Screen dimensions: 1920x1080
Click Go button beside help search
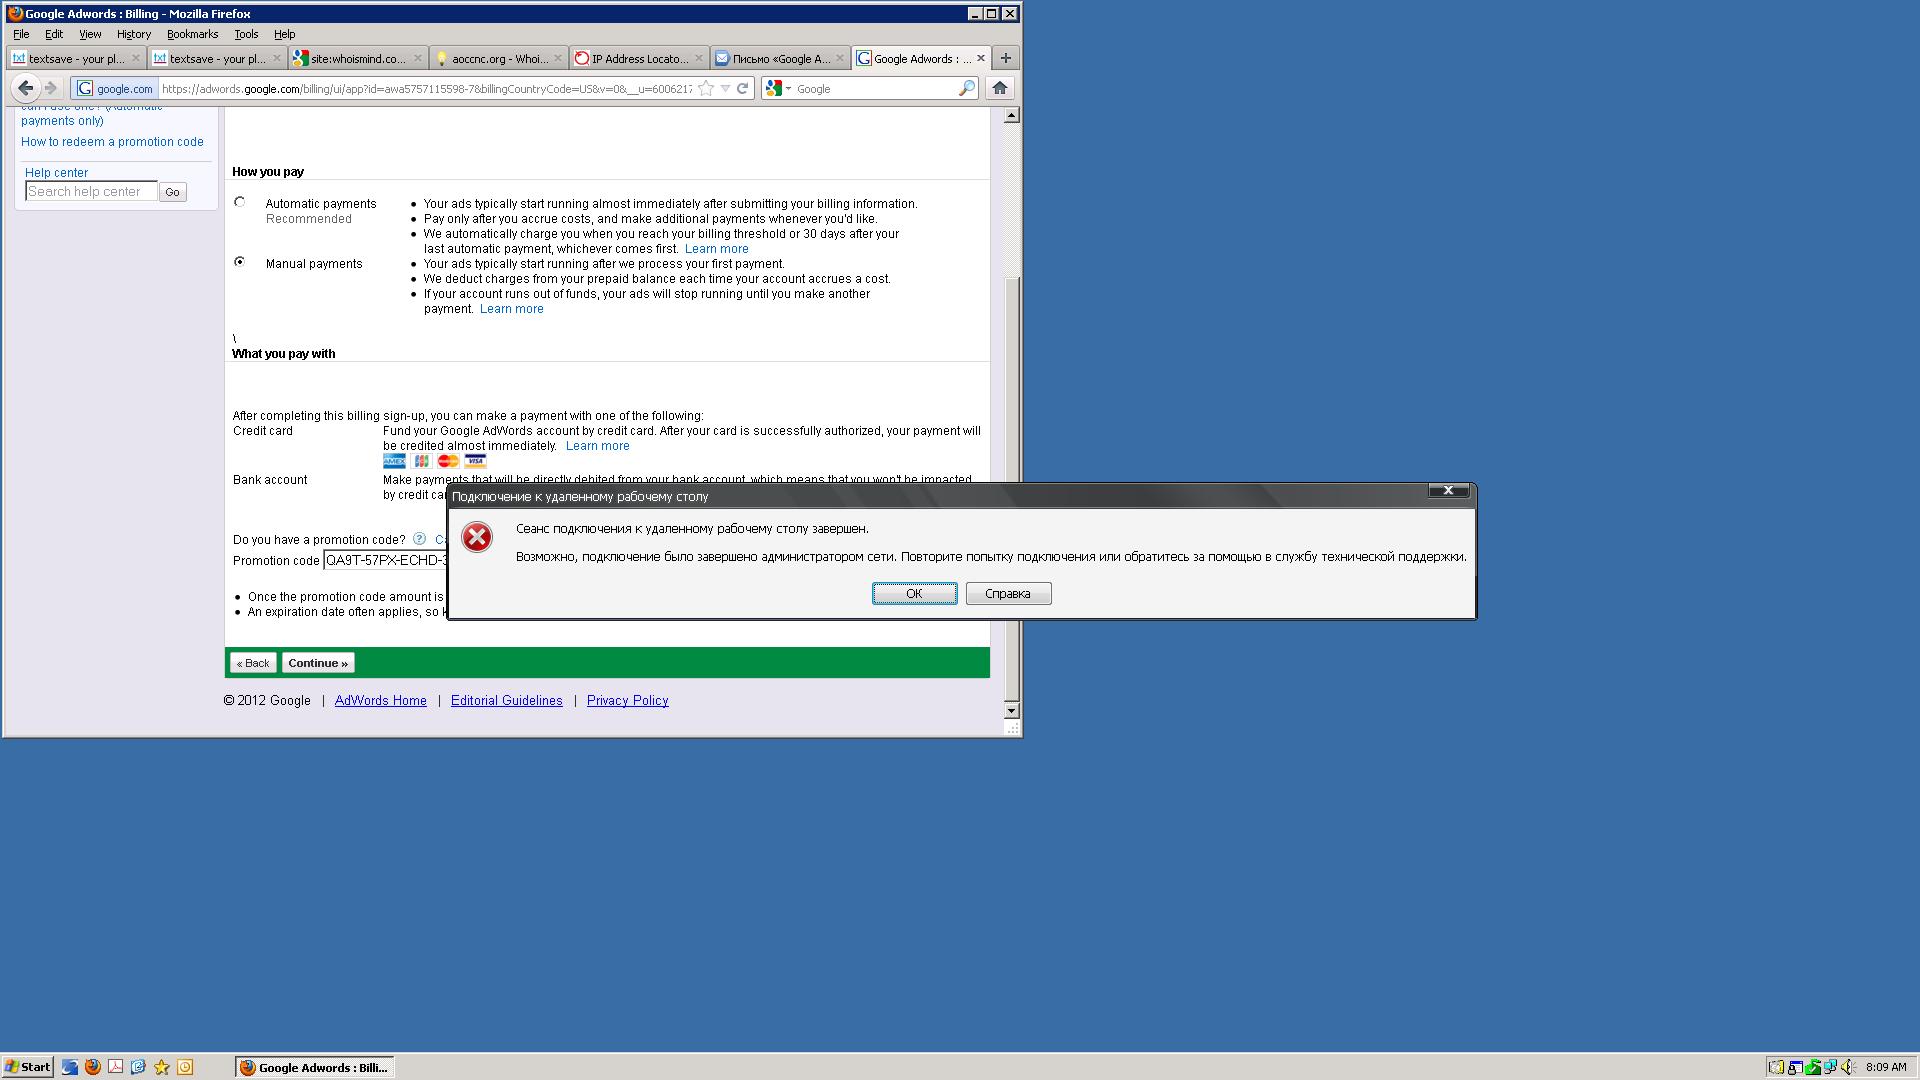click(x=172, y=192)
